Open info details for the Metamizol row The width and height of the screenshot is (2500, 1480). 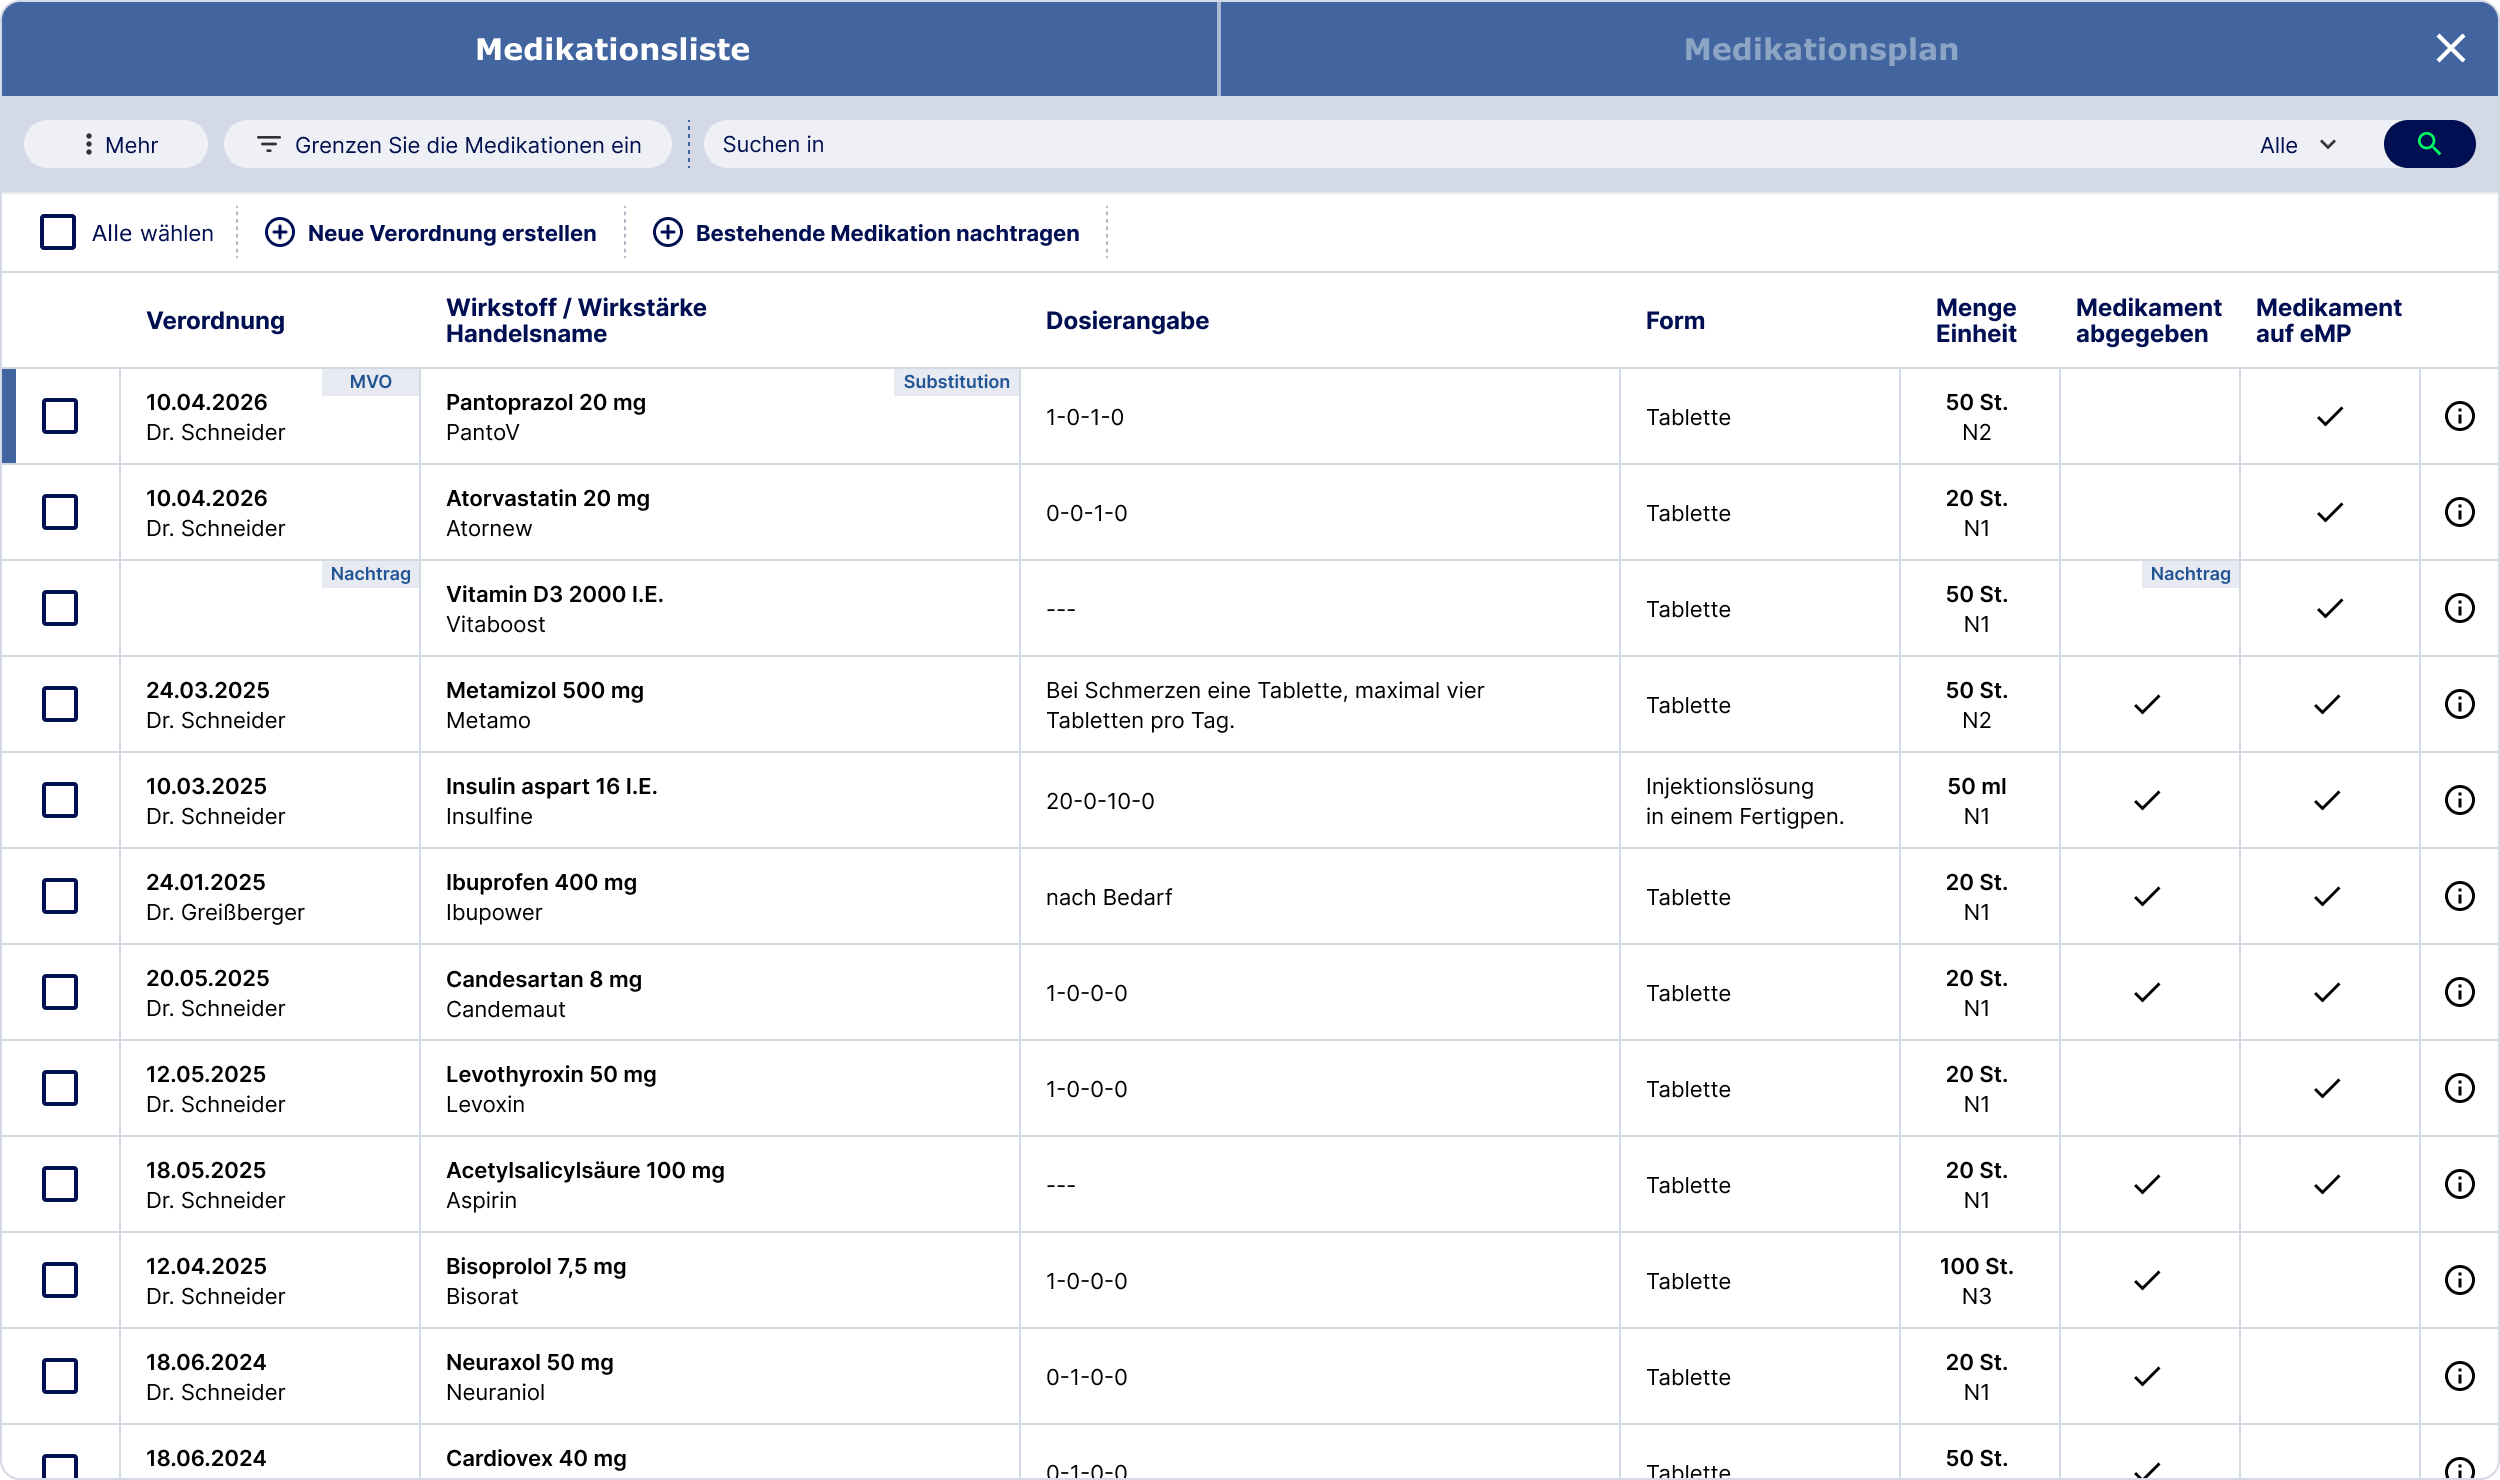pos(2460,704)
